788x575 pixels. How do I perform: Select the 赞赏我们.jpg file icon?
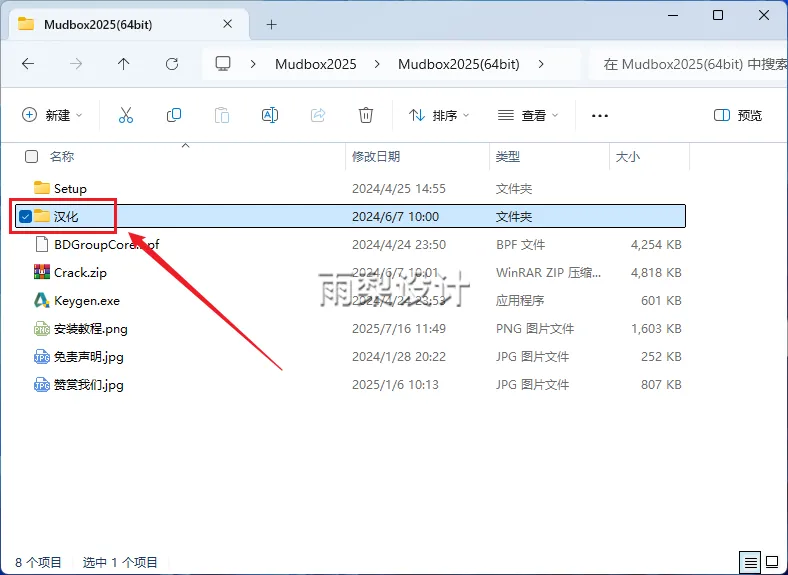point(42,385)
